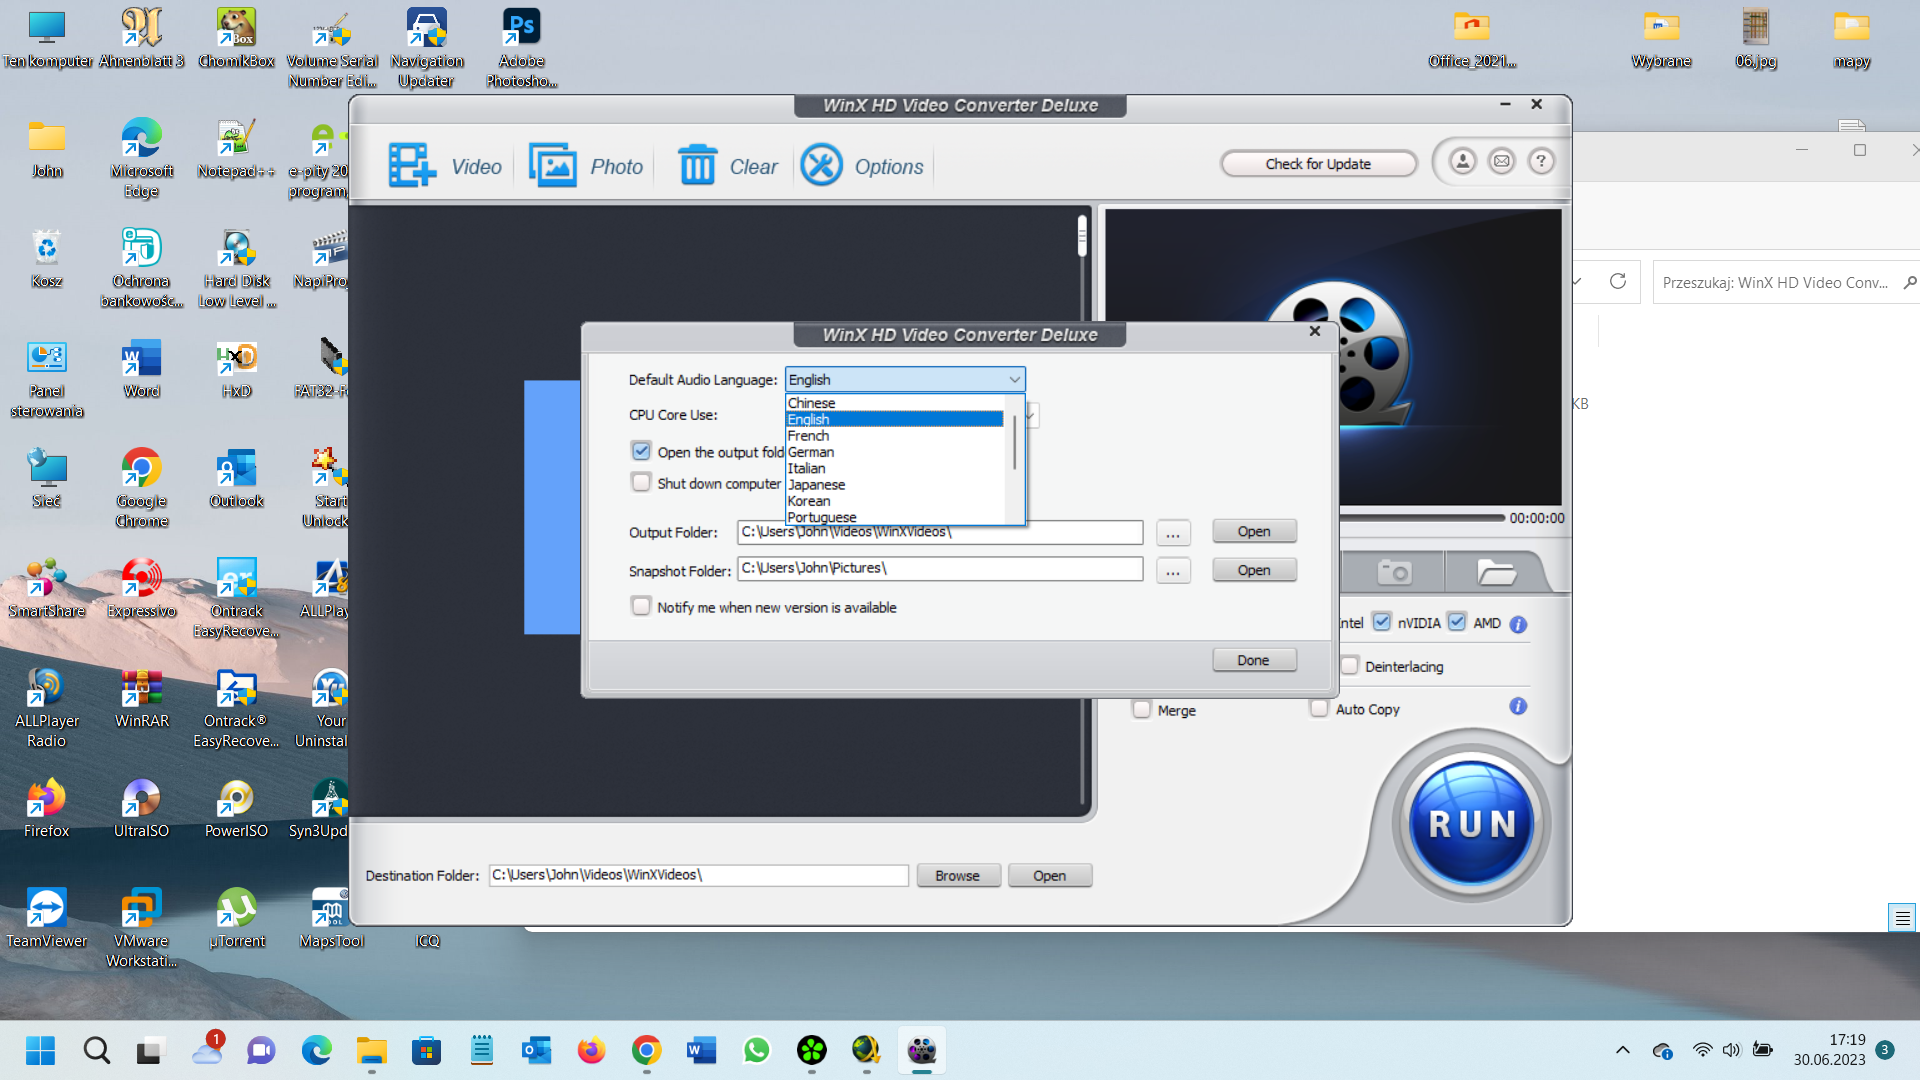1920x1080 pixels.
Task: Click the volume icon in the system tray
Action: point(1731,1050)
